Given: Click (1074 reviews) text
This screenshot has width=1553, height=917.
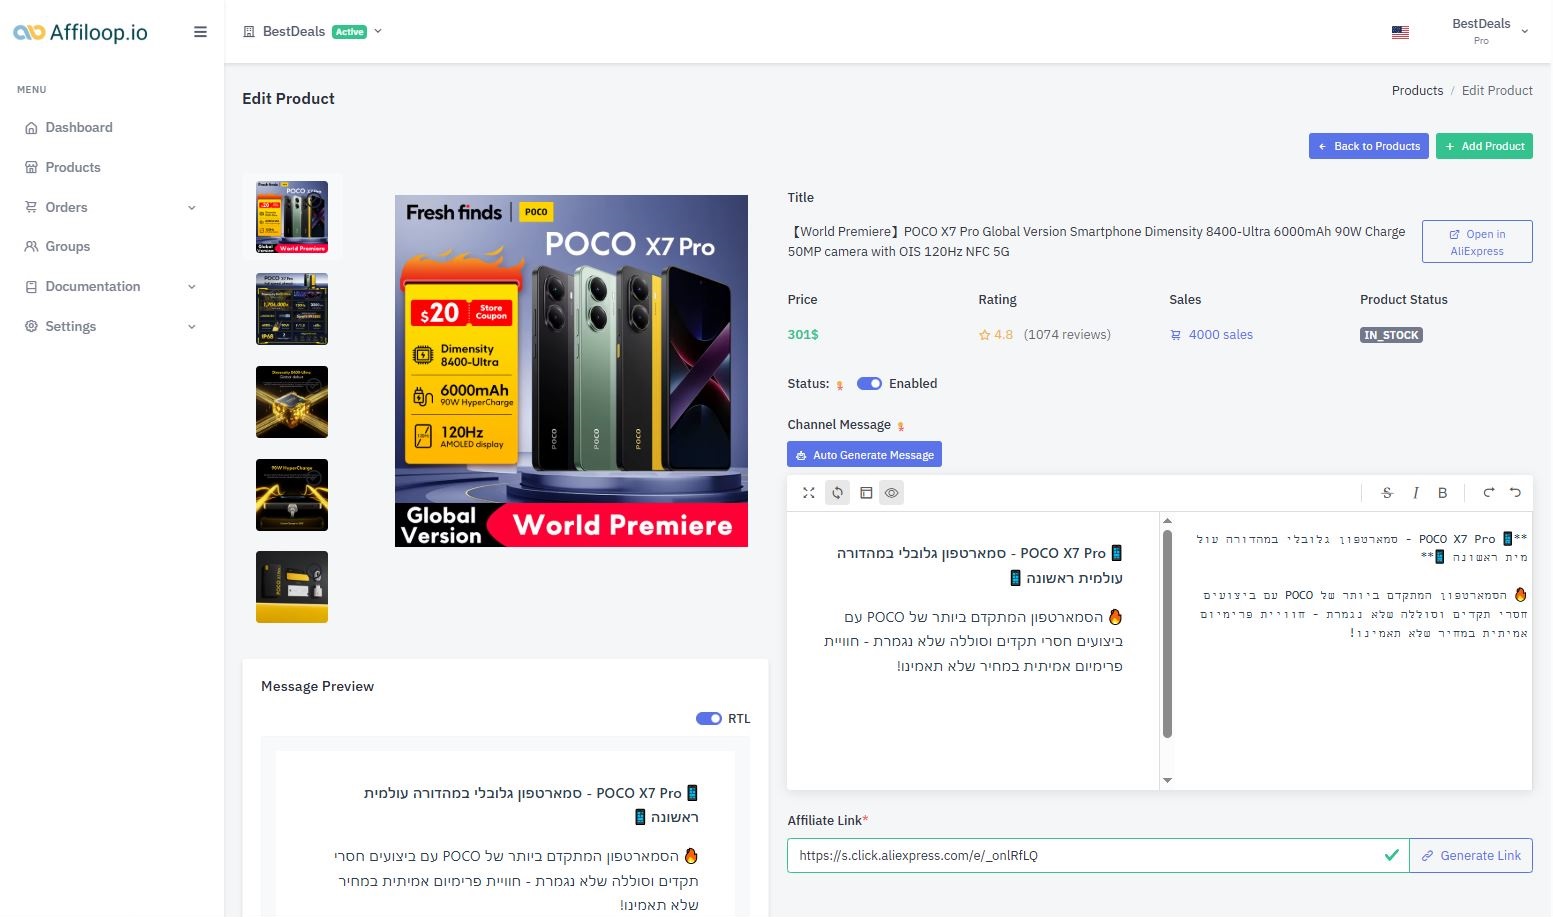Looking at the screenshot, I should (x=1067, y=335).
